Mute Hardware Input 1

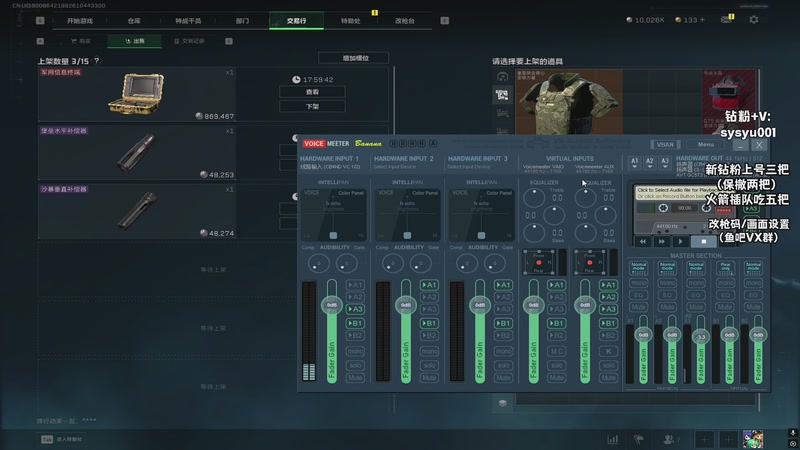coord(355,378)
